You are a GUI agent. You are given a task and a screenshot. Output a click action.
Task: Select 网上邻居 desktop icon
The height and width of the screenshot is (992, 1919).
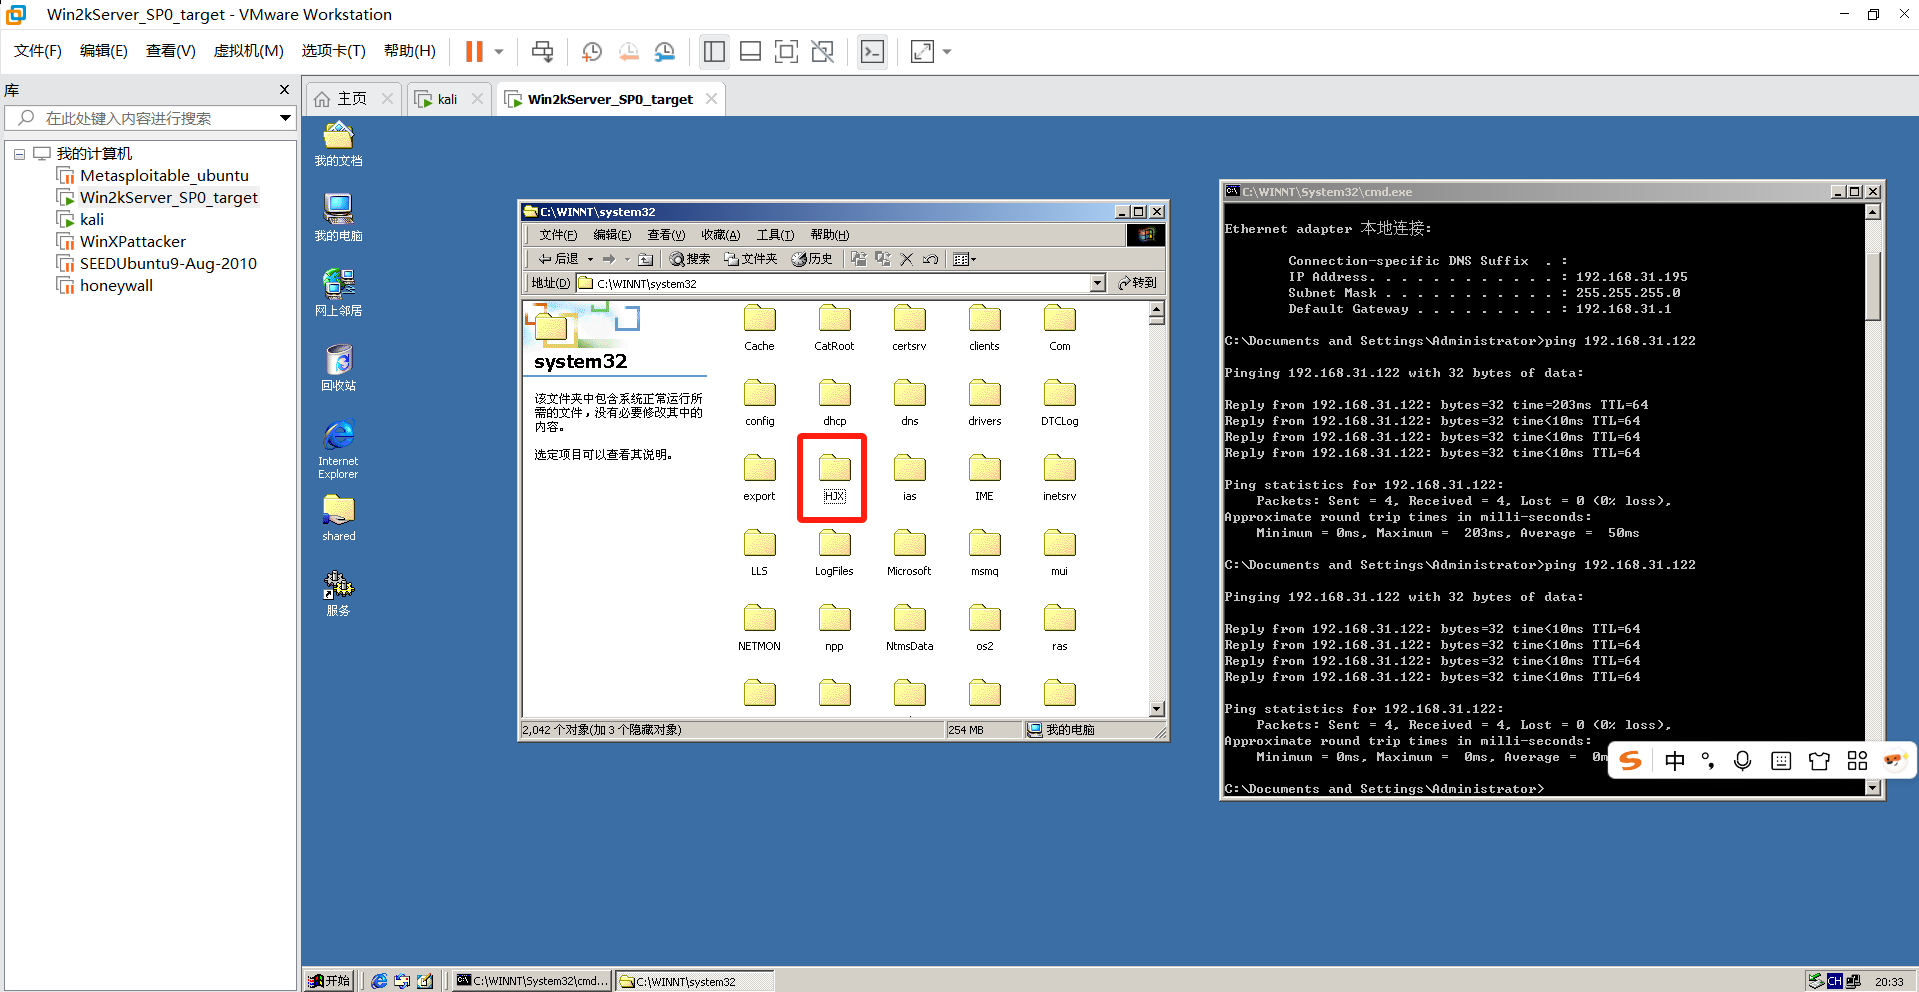[x=338, y=292]
